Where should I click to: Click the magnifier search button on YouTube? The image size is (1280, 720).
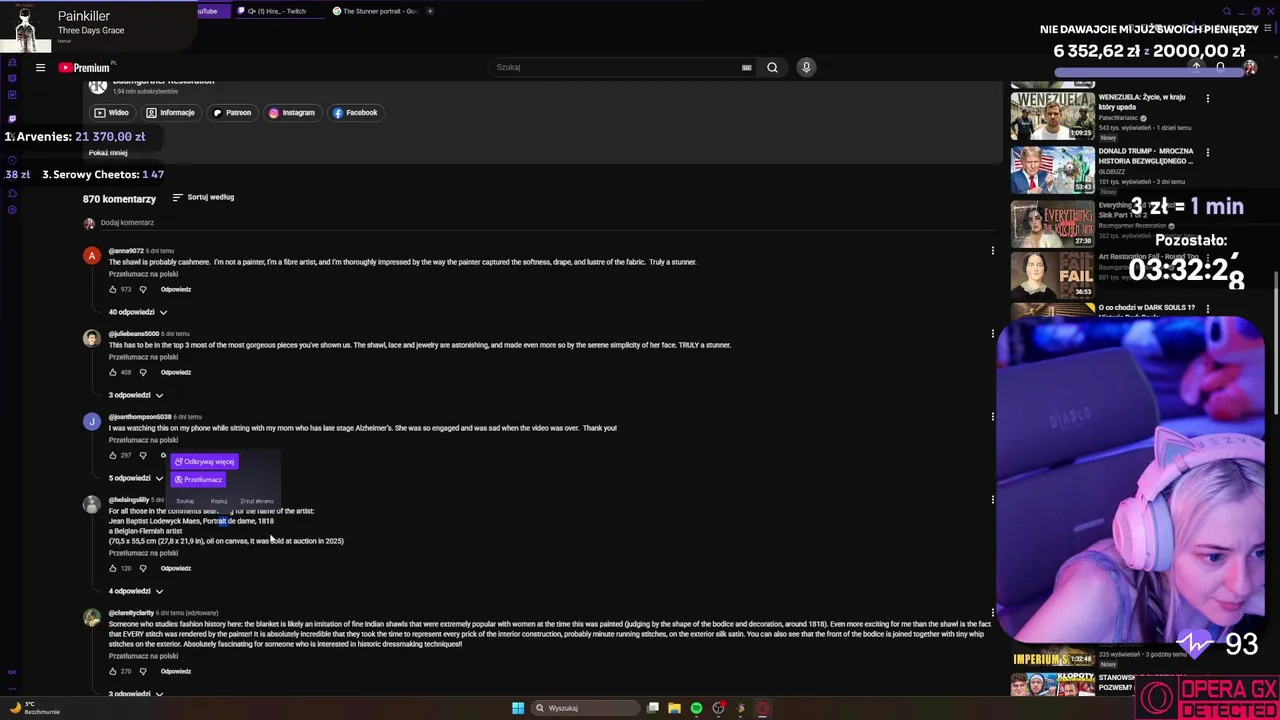tap(772, 67)
